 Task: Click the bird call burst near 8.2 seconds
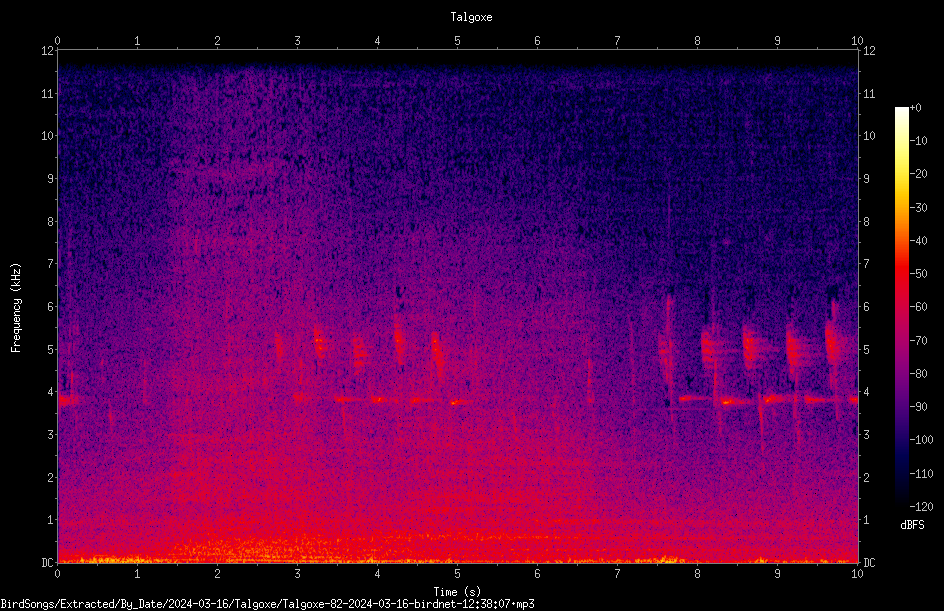click(x=711, y=349)
